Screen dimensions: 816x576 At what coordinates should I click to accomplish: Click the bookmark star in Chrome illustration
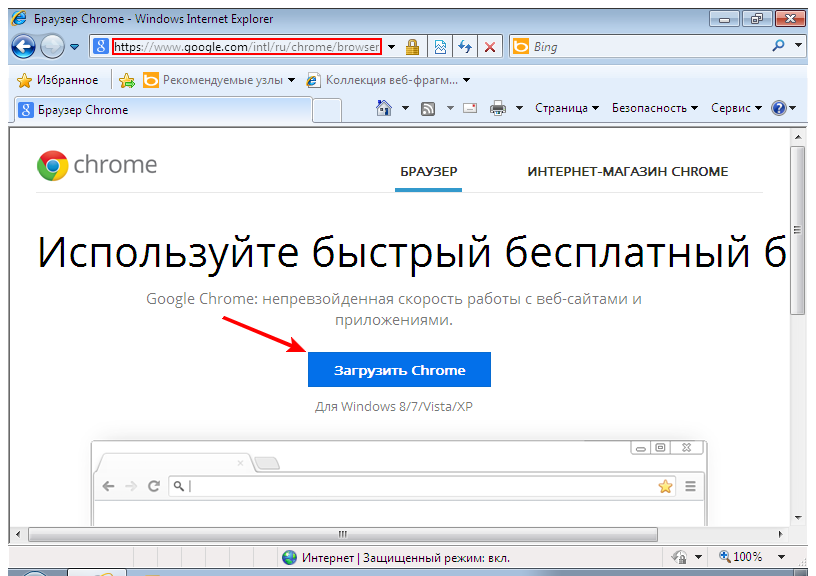tap(665, 486)
